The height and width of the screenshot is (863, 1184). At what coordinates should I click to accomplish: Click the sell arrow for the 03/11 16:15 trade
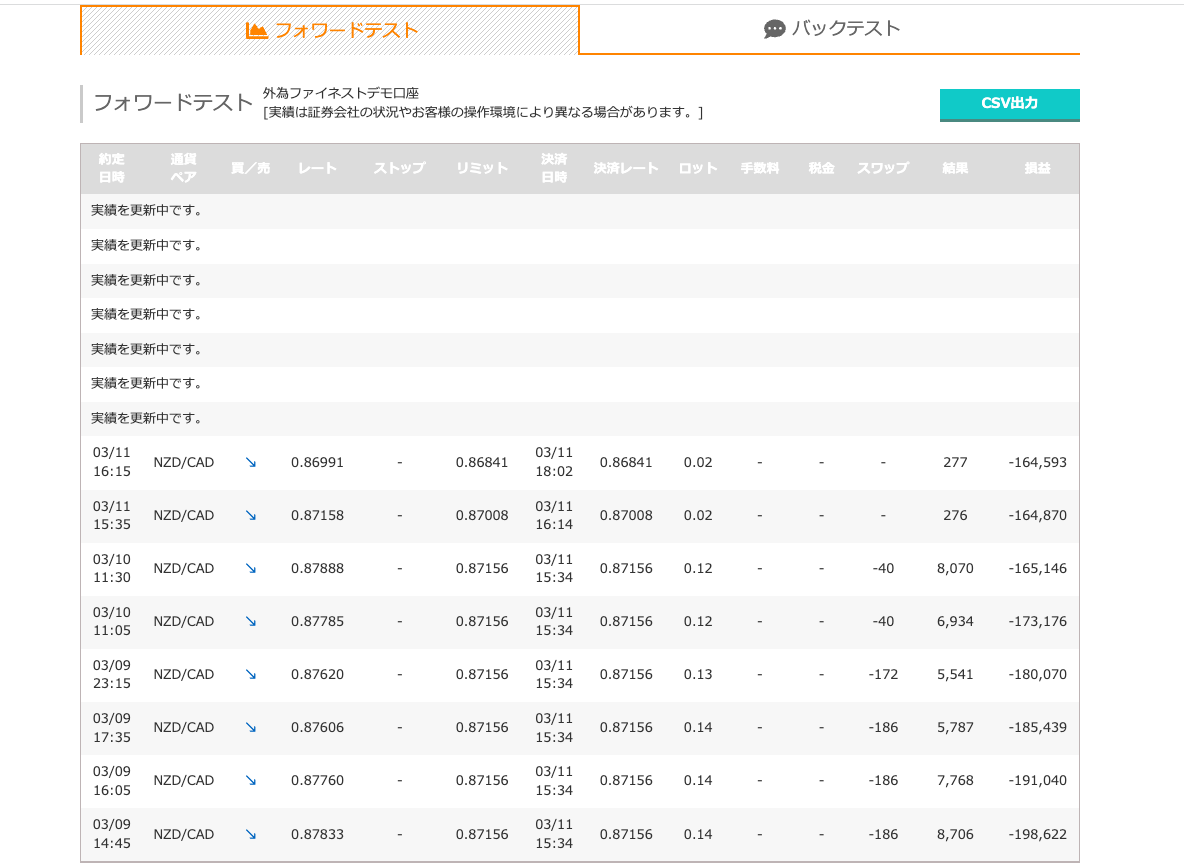tap(251, 463)
